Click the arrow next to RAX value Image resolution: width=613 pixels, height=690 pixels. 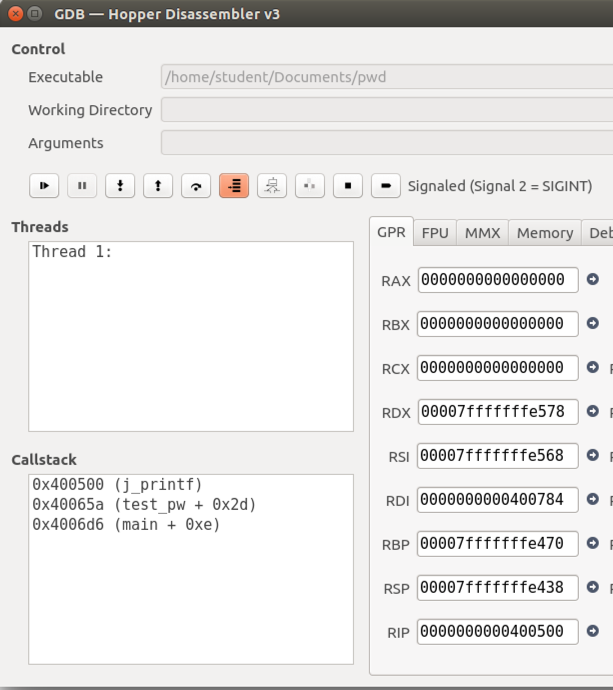[593, 280]
